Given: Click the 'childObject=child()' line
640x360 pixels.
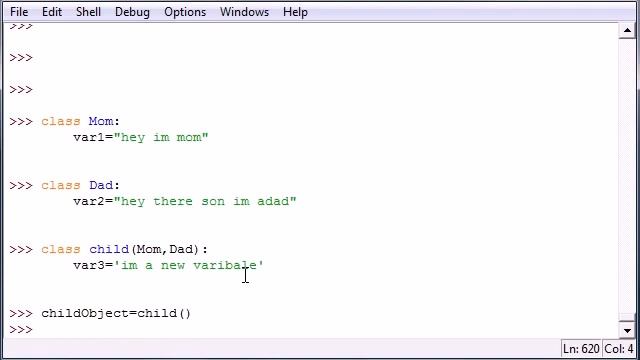Looking at the screenshot, I should click(x=116, y=313).
